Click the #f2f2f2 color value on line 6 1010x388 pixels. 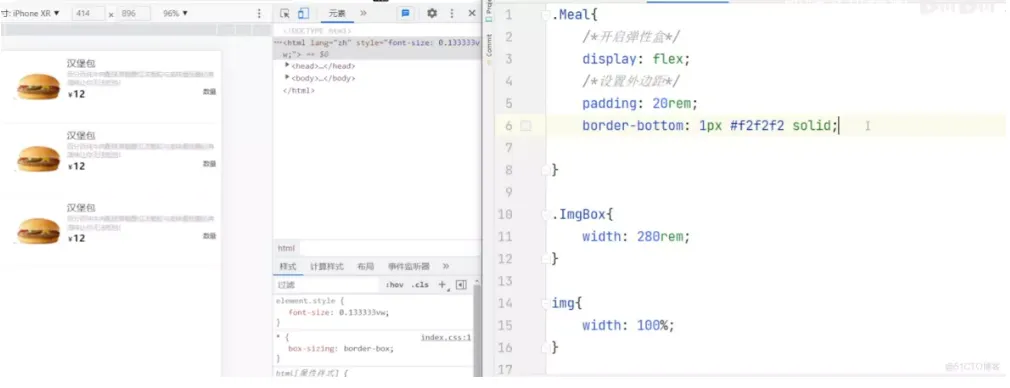coord(757,126)
